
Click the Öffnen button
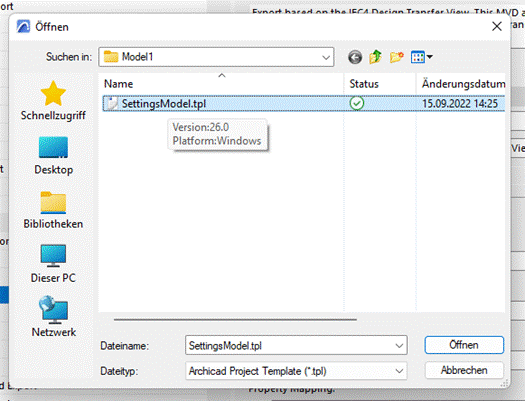pos(464,345)
